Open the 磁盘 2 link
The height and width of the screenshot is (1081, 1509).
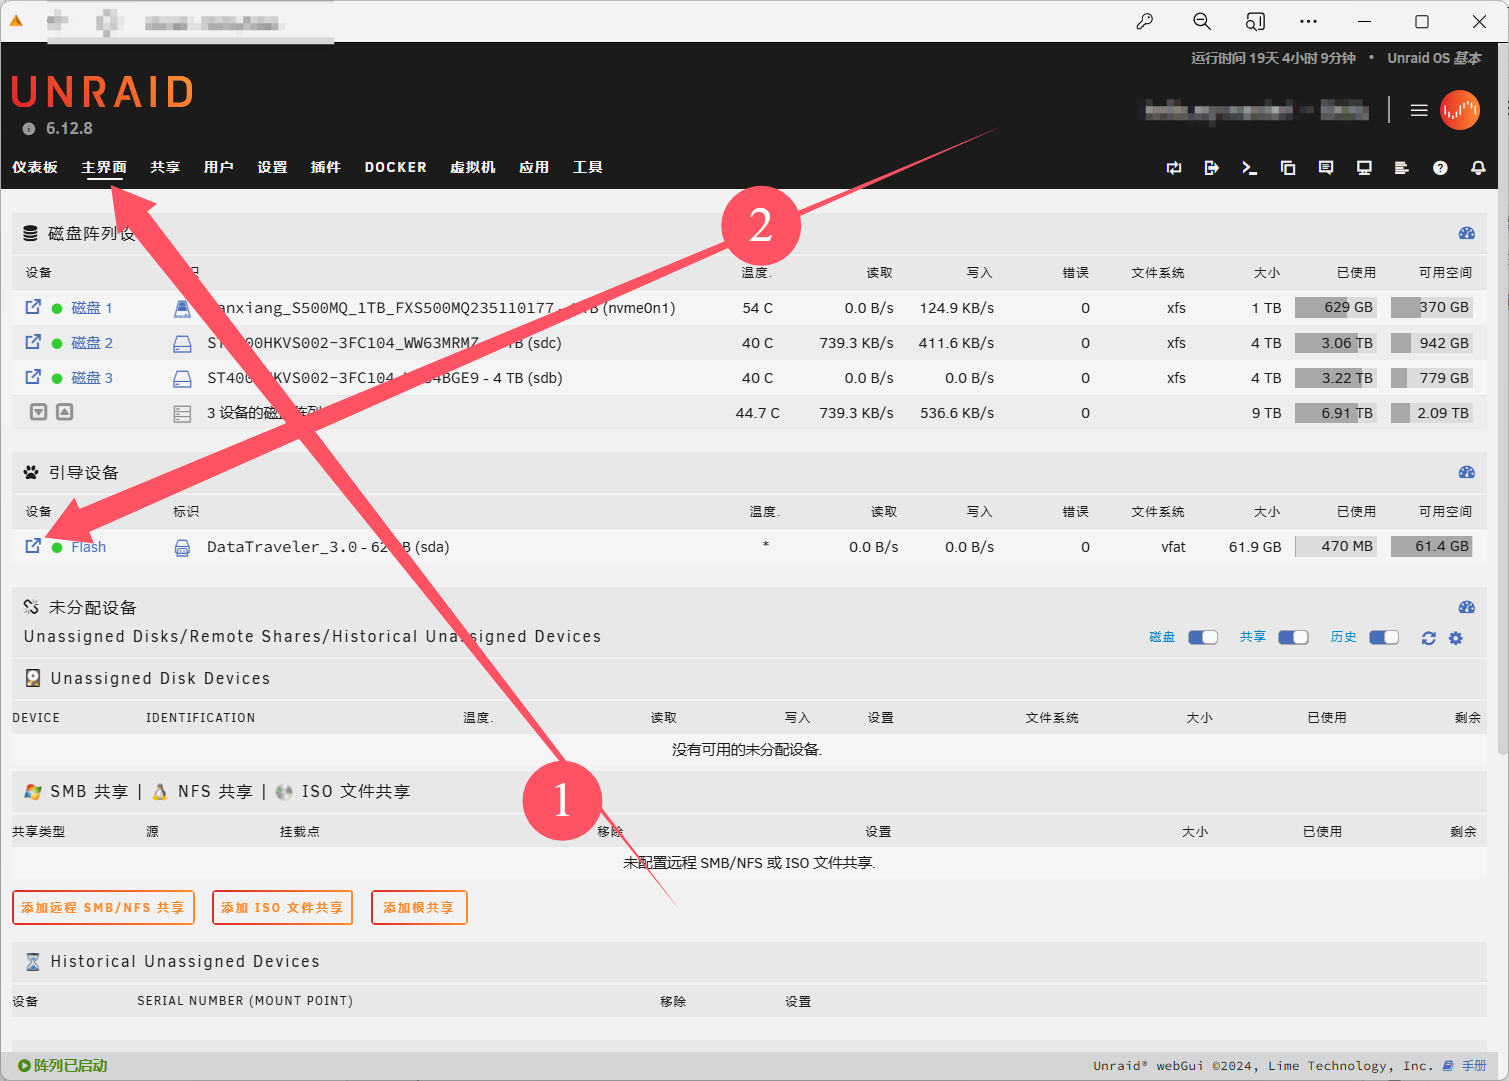click(92, 343)
